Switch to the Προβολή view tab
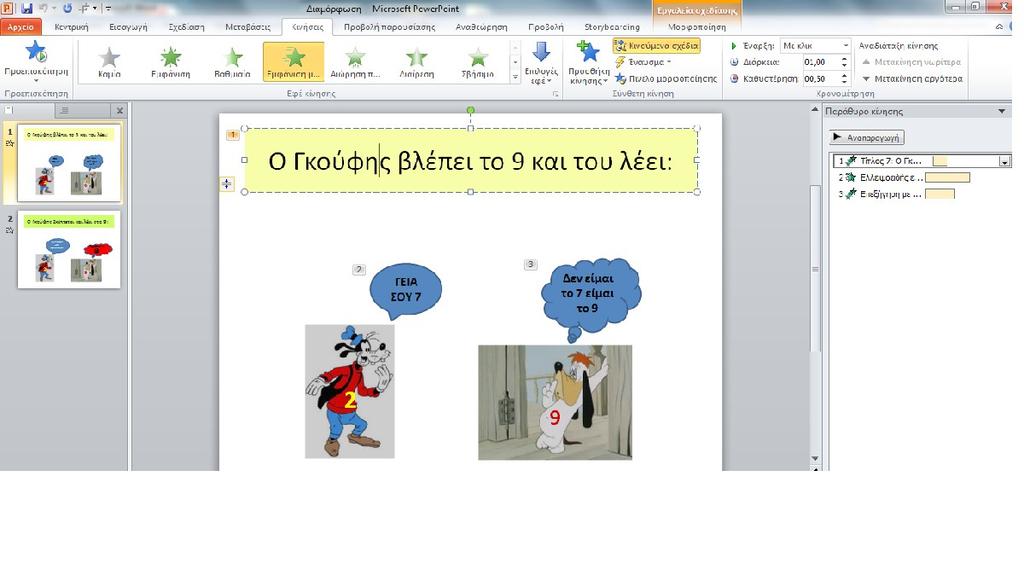The height and width of the screenshot is (575, 1024). click(545, 27)
